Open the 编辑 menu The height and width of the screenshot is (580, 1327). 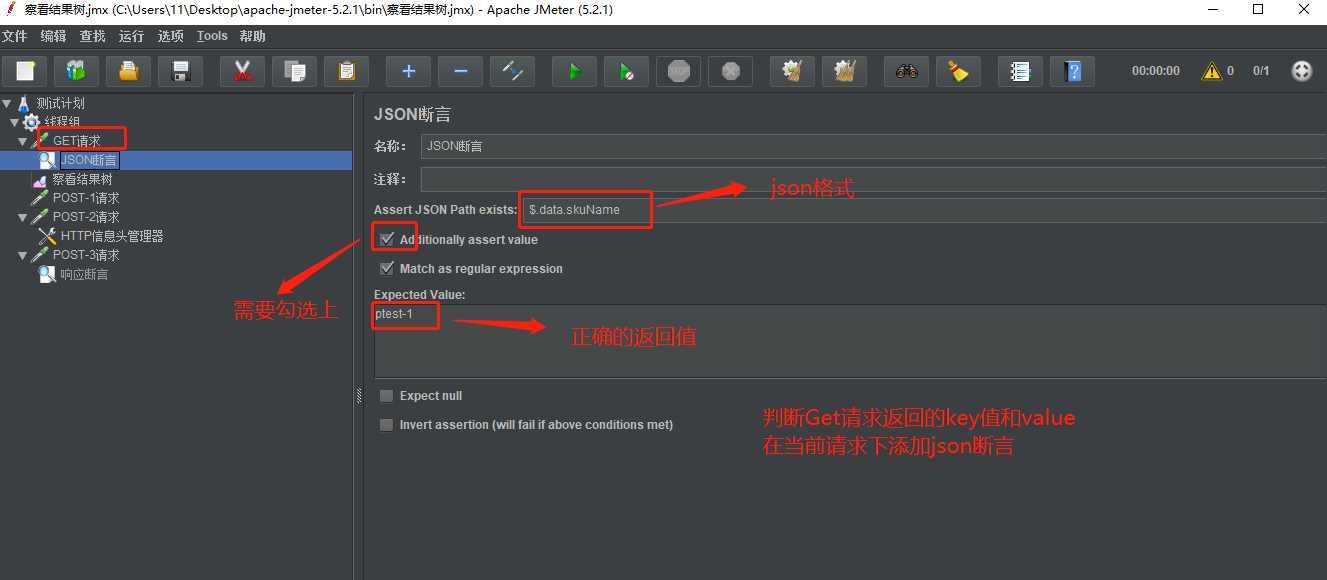tap(53, 36)
